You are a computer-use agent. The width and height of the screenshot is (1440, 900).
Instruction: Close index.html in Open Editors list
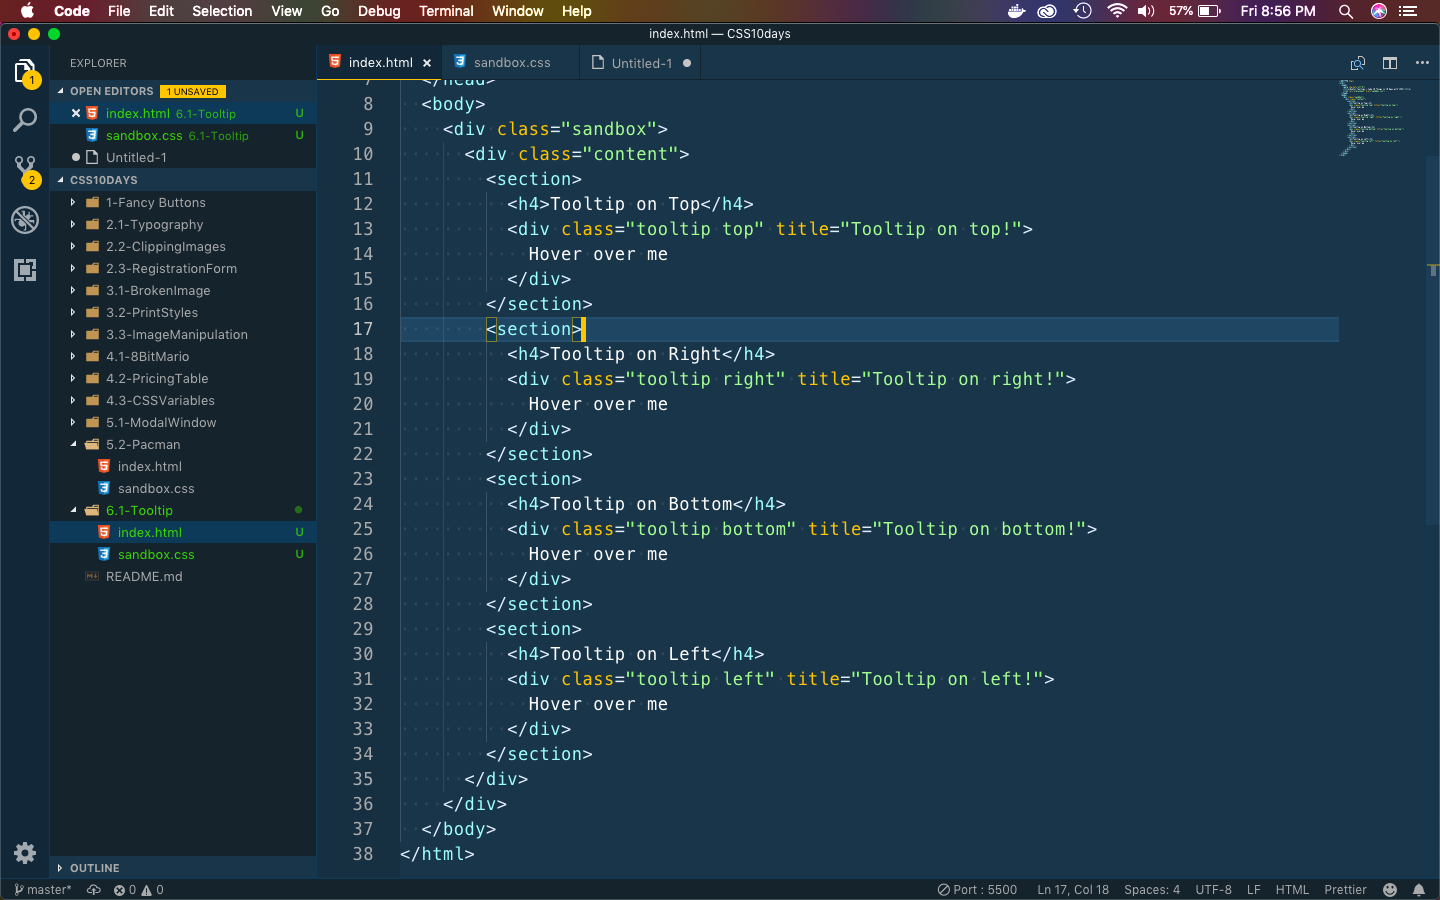point(76,113)
